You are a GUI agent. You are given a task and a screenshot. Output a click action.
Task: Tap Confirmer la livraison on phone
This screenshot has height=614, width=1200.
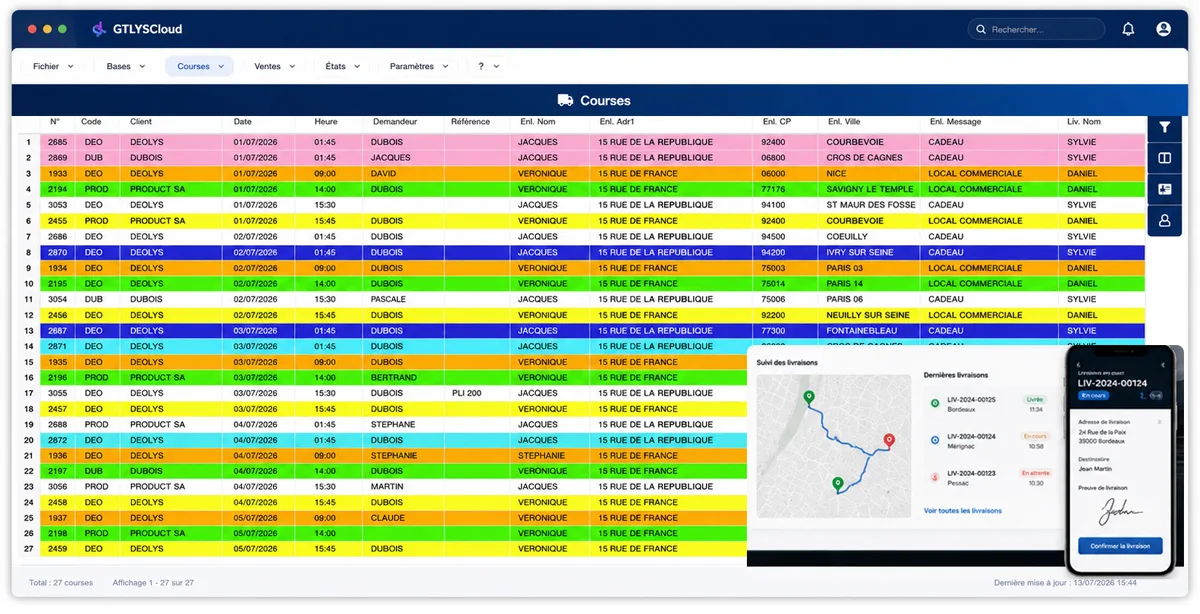[x=1120, y=545]
